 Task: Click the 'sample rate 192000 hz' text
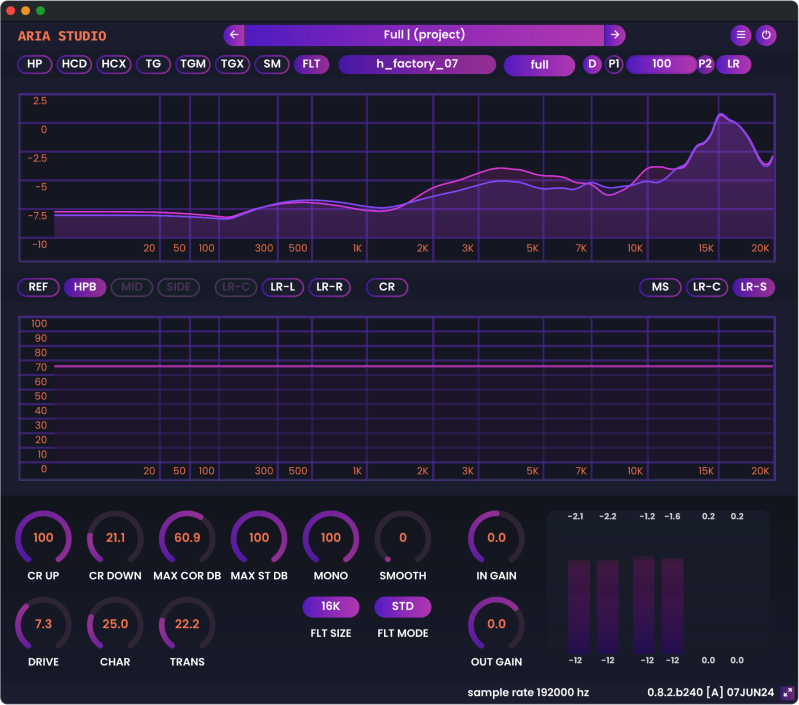click(528, 693)
